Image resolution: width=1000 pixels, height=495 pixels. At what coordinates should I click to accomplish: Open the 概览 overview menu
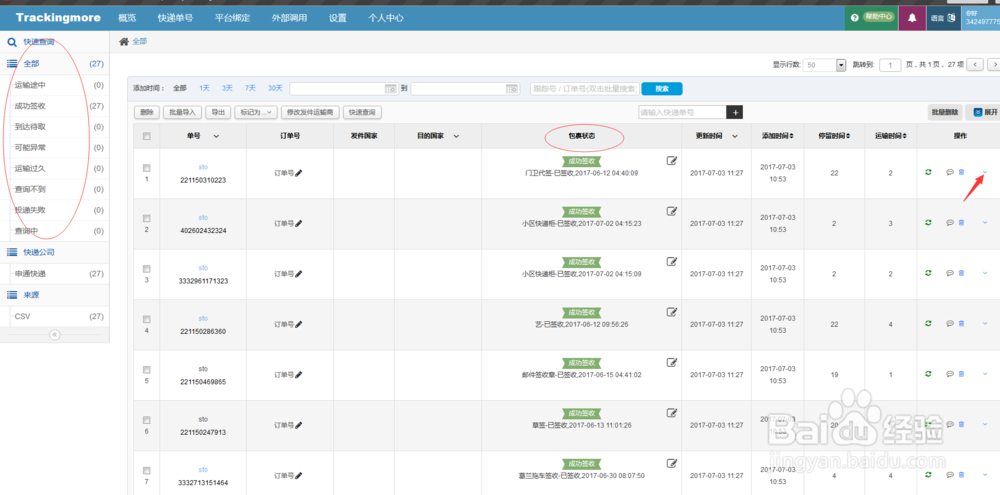[x=128, y=18]
